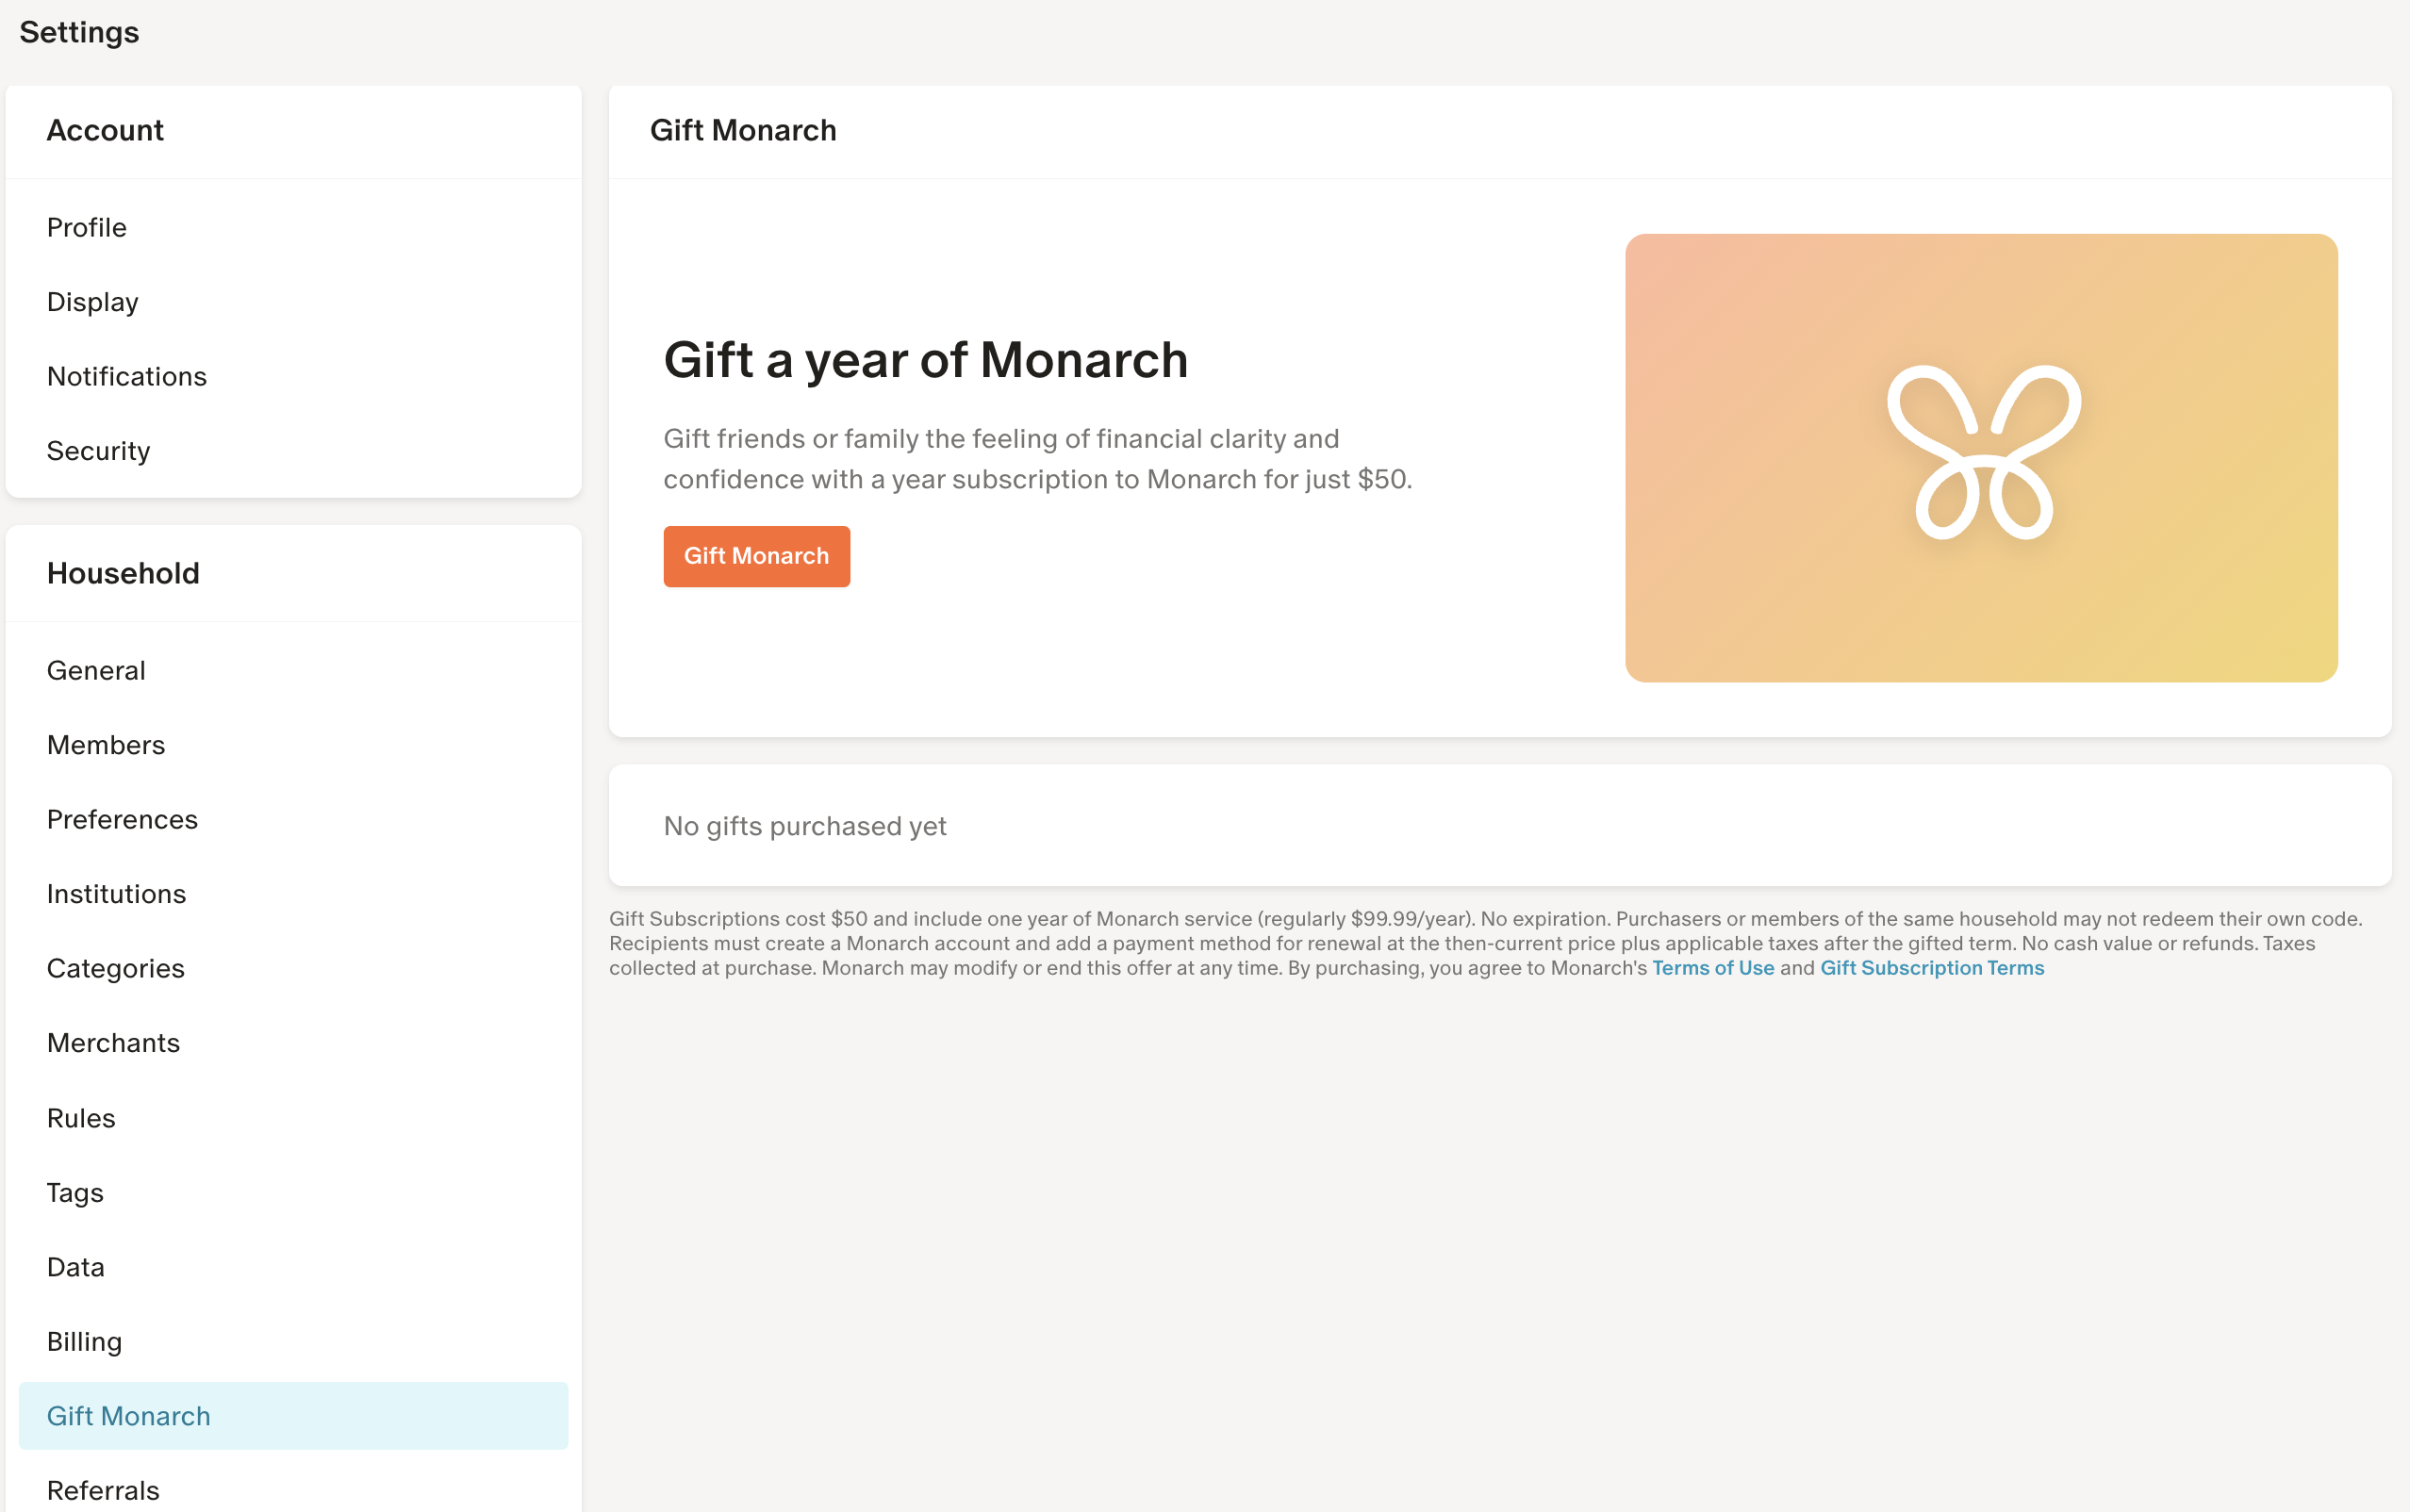Viewport: 2410px width, 1512px height.
Task: Go to Display settings
Action: (x=93, y=302)
